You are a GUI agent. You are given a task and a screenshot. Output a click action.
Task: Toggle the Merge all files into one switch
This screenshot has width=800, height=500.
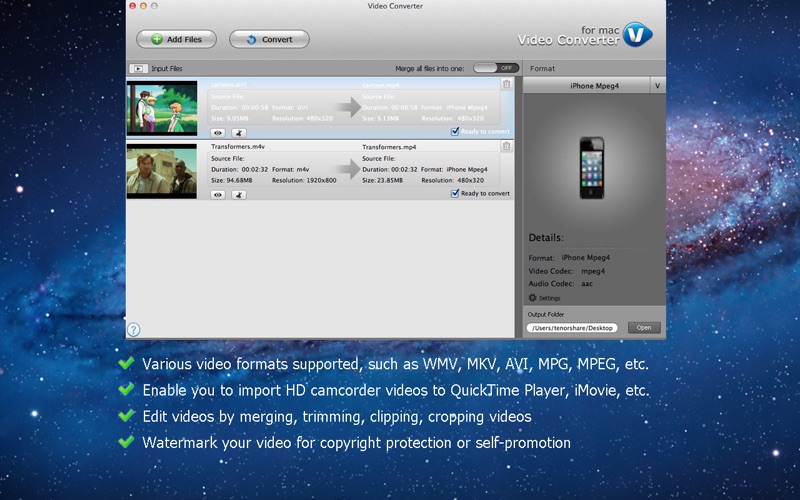coord(496,68)
